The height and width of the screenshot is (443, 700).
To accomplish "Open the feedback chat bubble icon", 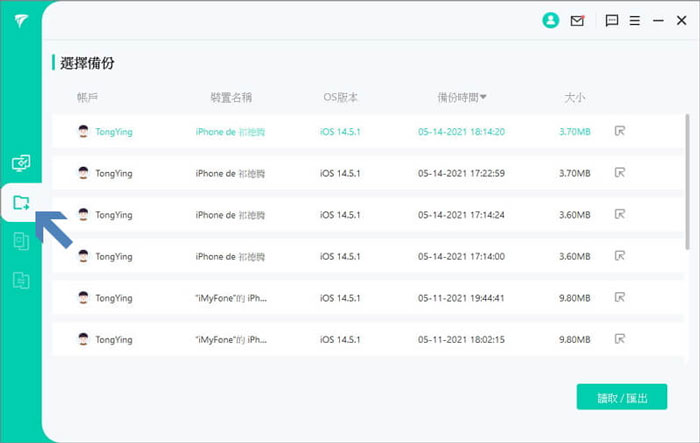I will coord(612,21).
